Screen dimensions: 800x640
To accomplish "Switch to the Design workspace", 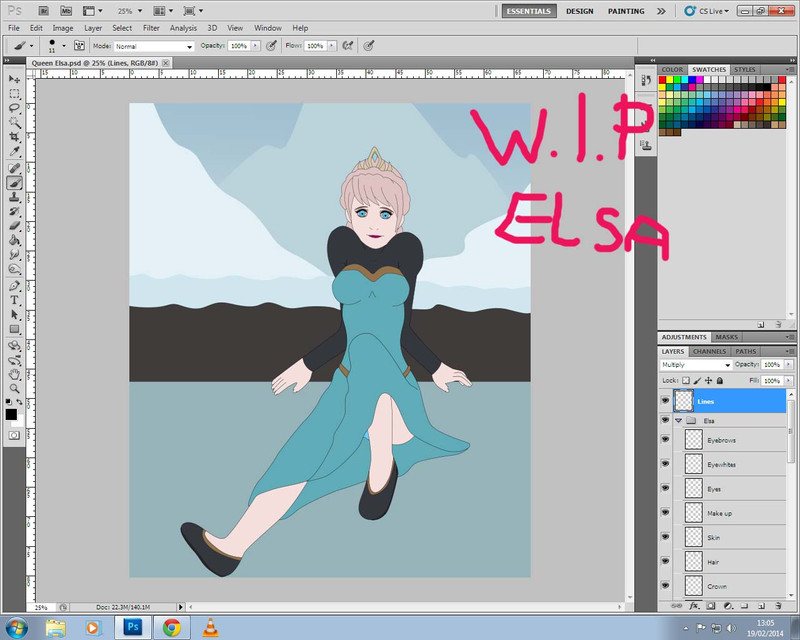I will (580, 11).
